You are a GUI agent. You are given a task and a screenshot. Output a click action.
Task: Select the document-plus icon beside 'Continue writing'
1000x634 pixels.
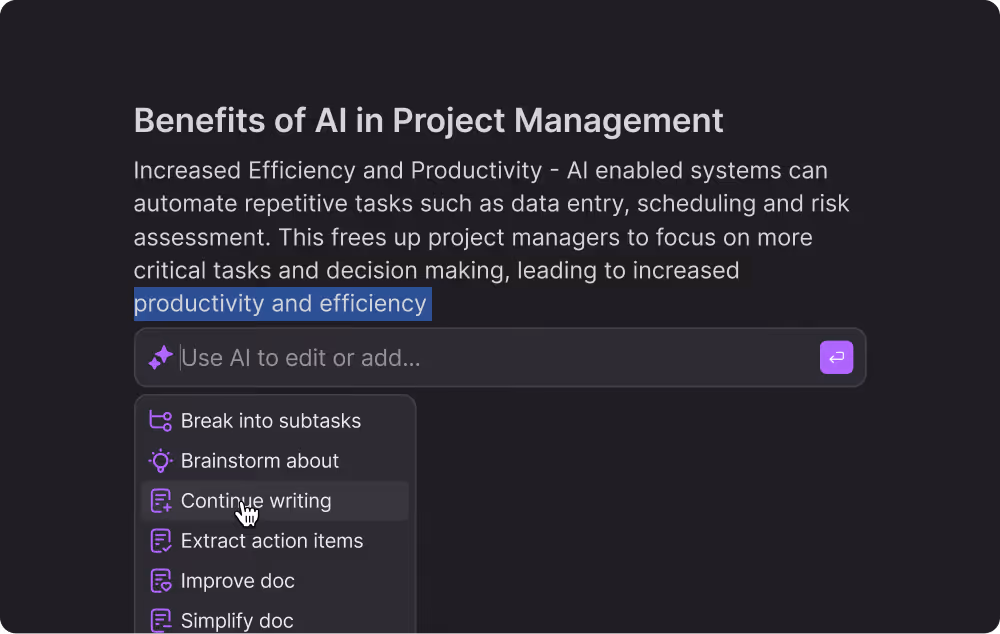pyautogui.click(x=160, y=500)
